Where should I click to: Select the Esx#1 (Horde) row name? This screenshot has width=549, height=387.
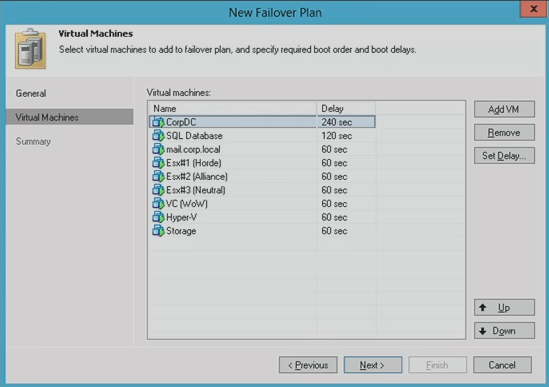click(194, 163)
